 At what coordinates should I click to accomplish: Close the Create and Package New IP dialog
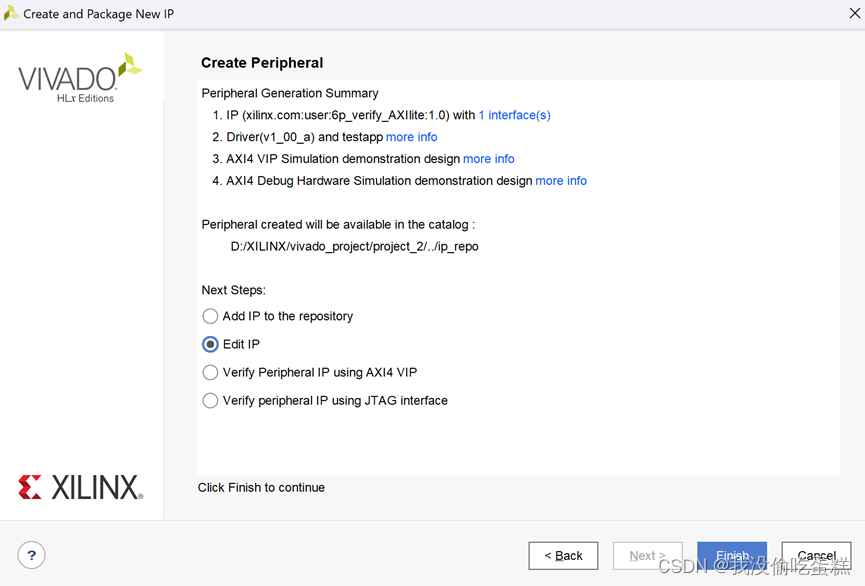[x=853, y=14]
